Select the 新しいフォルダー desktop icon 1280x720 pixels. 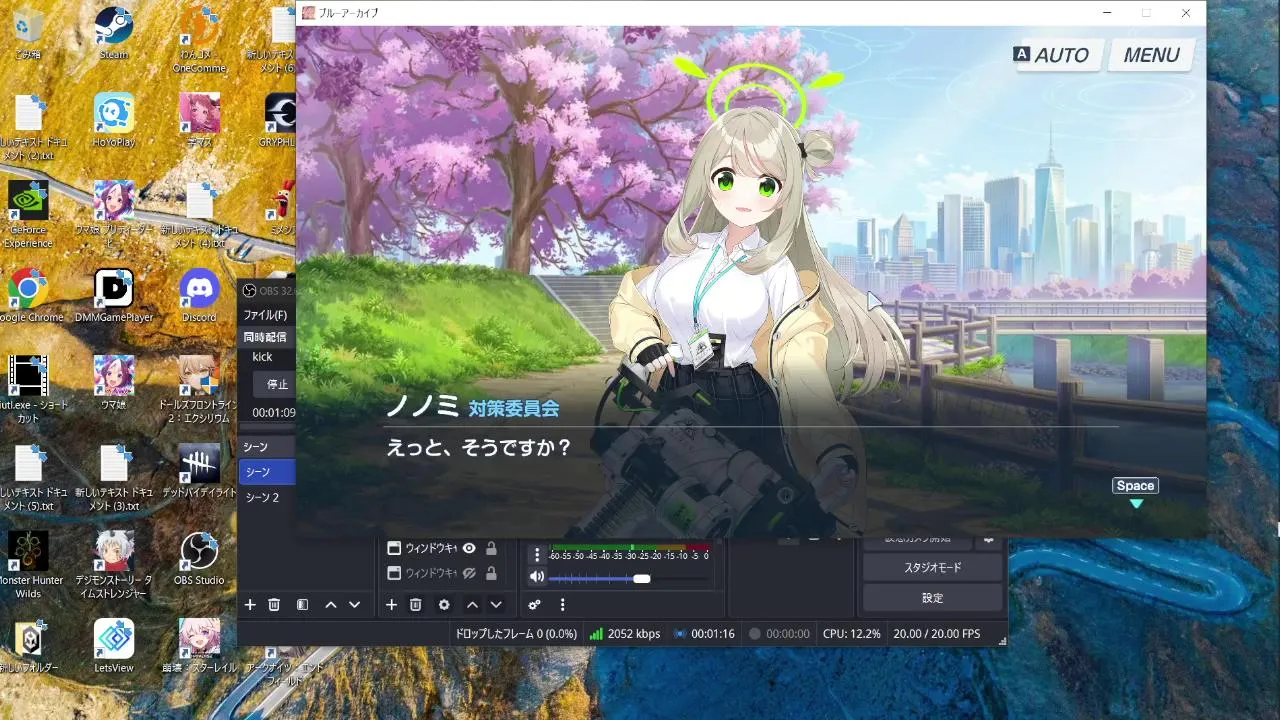coord(28,645)
